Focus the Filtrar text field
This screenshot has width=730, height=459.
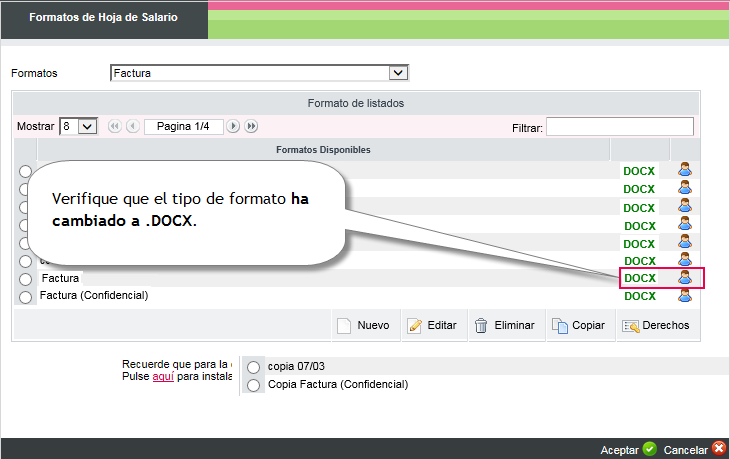pyautogui.click(x=620, y=127)
